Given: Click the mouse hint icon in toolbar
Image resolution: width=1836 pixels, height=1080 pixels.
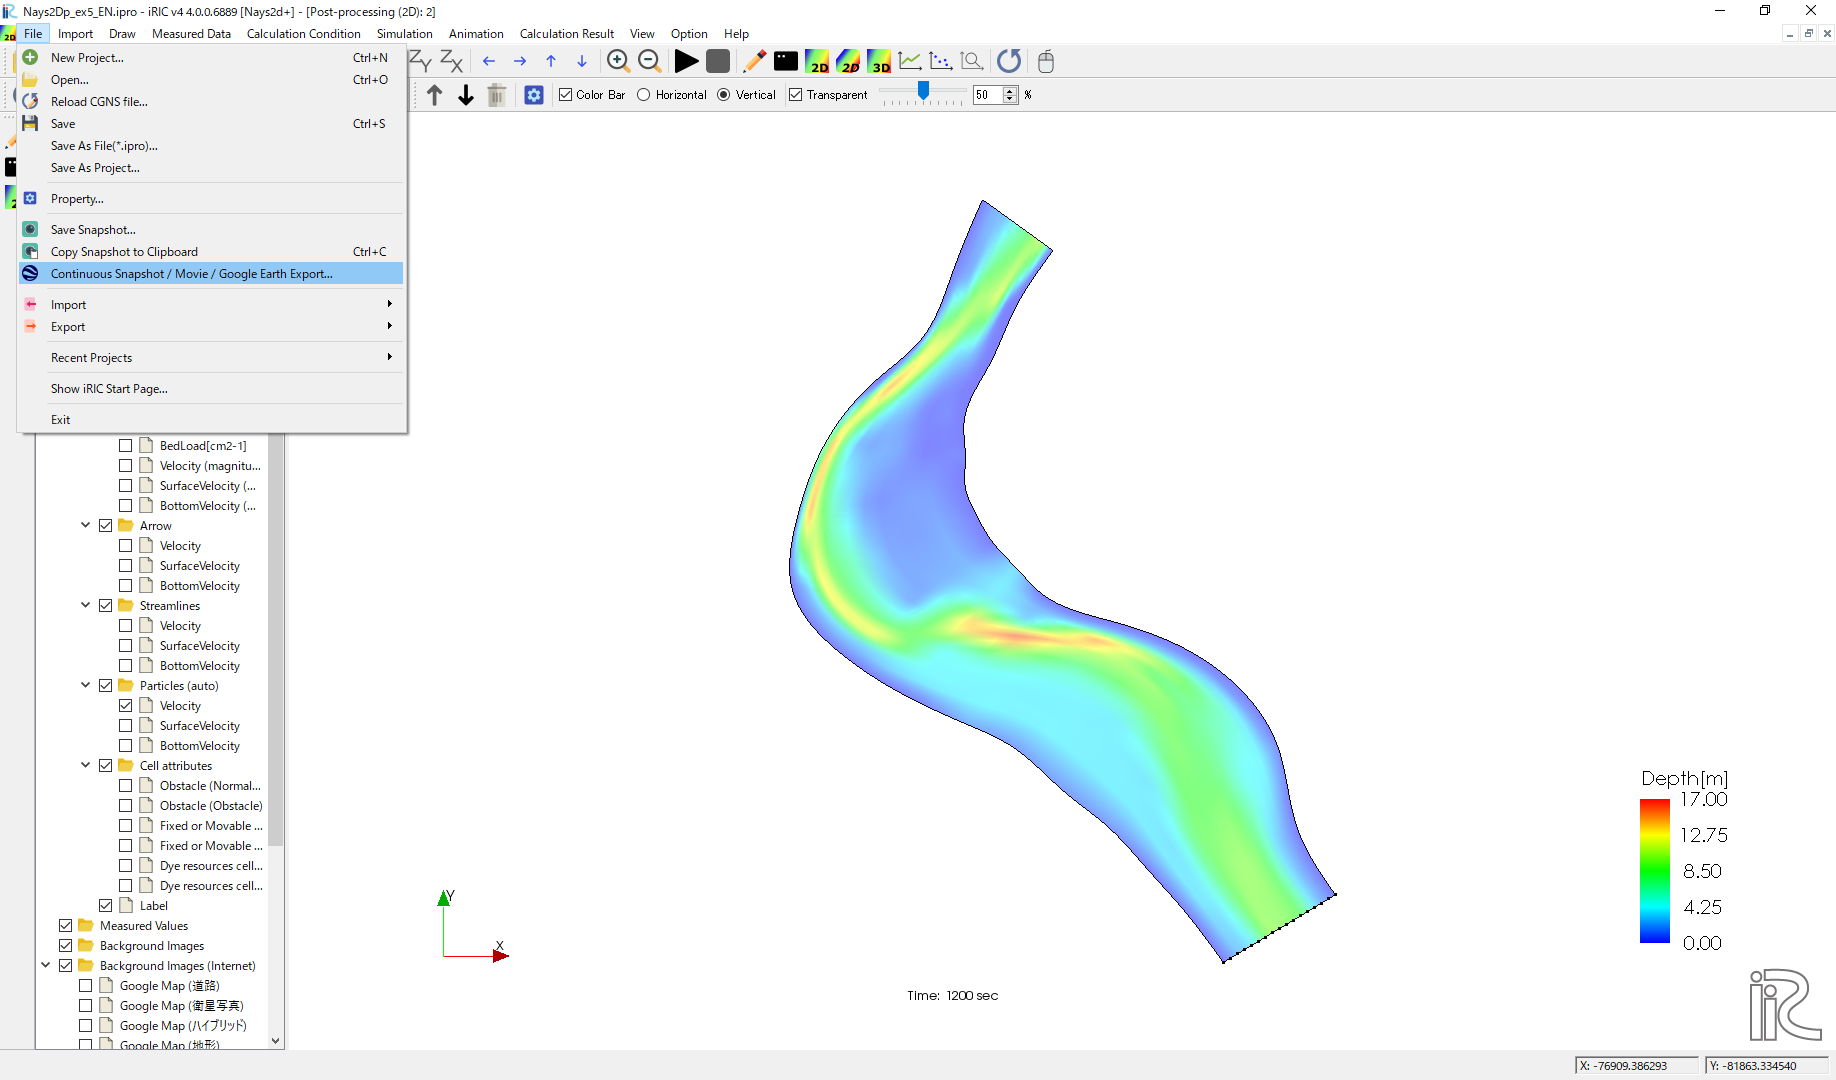Looking at the screenshot, I should tap(1046, 61).
